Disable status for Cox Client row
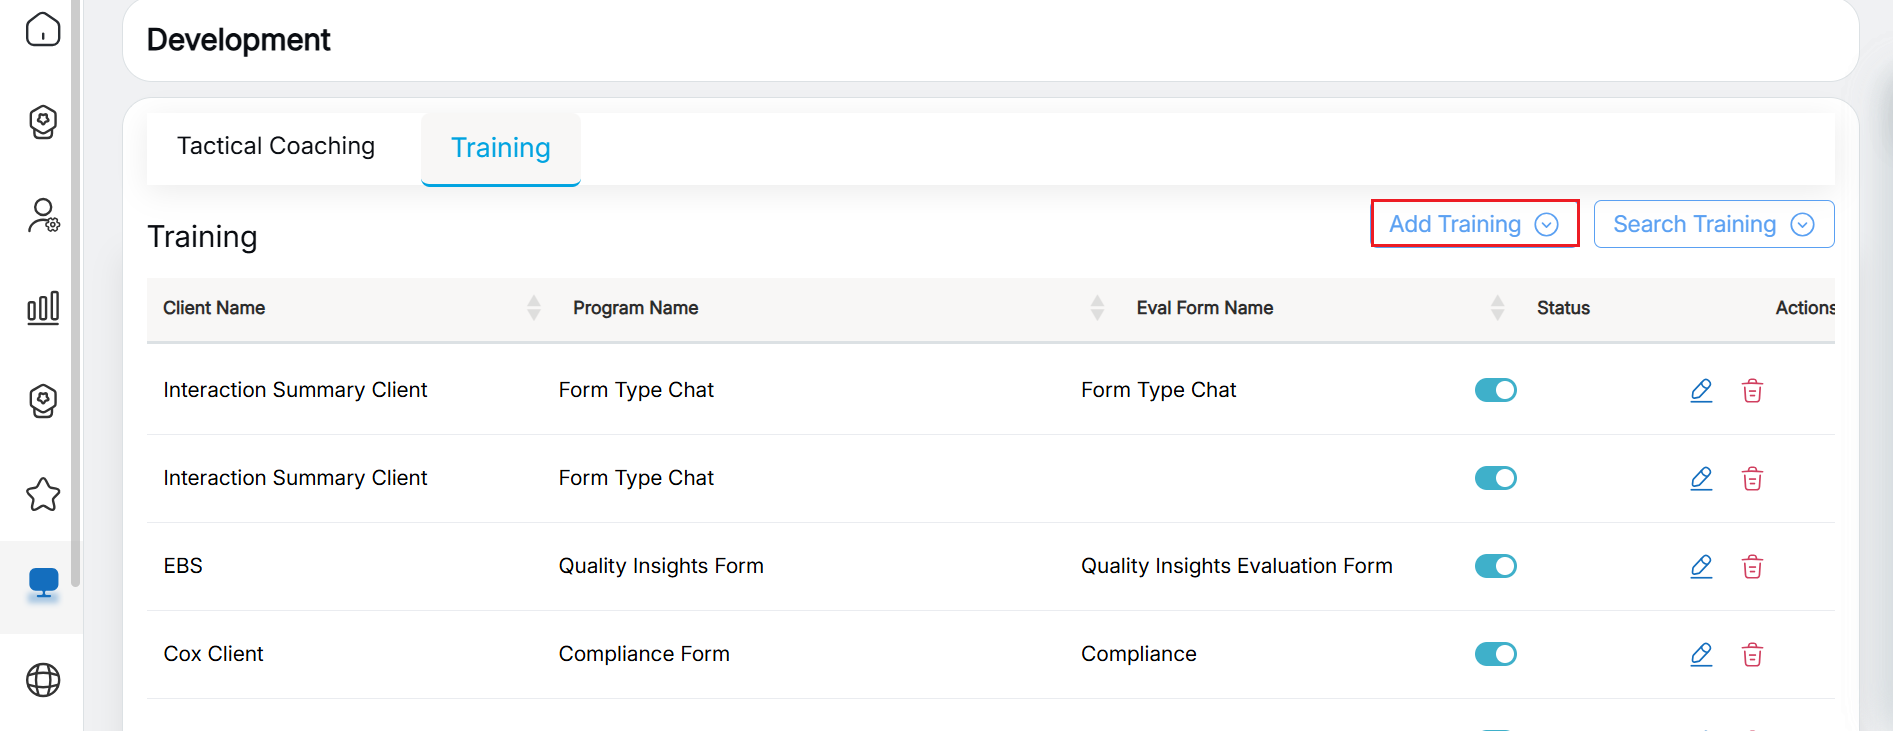The image size is (1893, 731). pyautogui.click(x=1495, y=654)
